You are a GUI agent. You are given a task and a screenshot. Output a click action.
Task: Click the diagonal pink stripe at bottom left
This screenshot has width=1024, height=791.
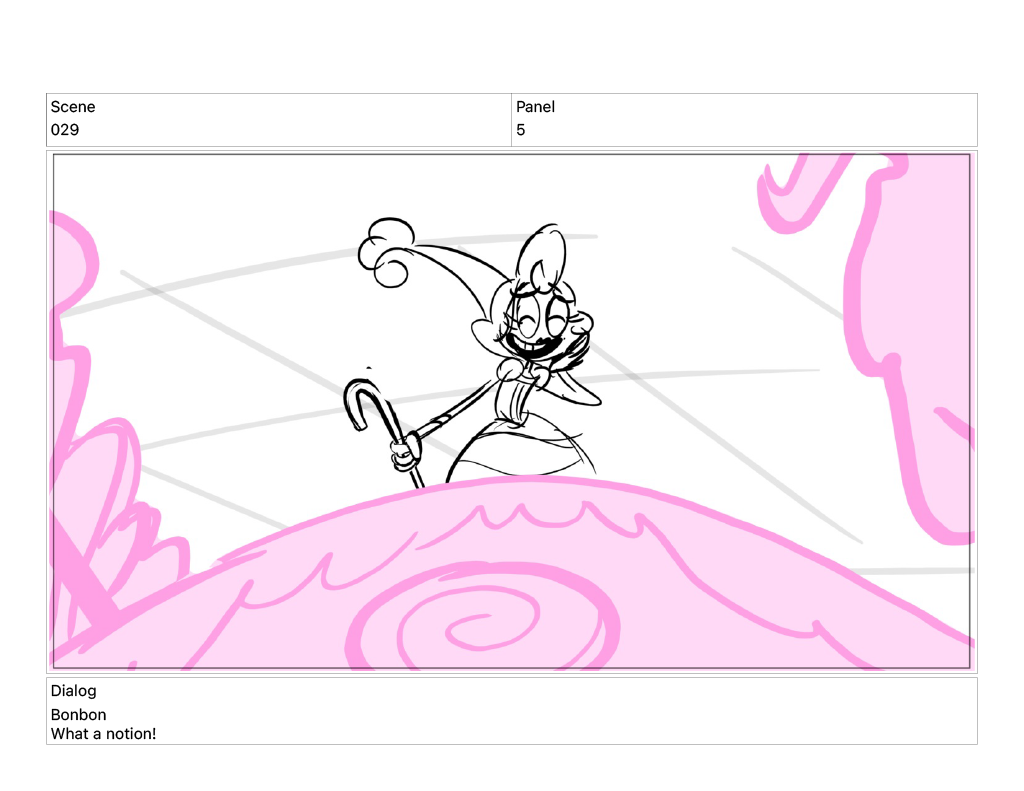pyautogui.click(x=92, y=590)
